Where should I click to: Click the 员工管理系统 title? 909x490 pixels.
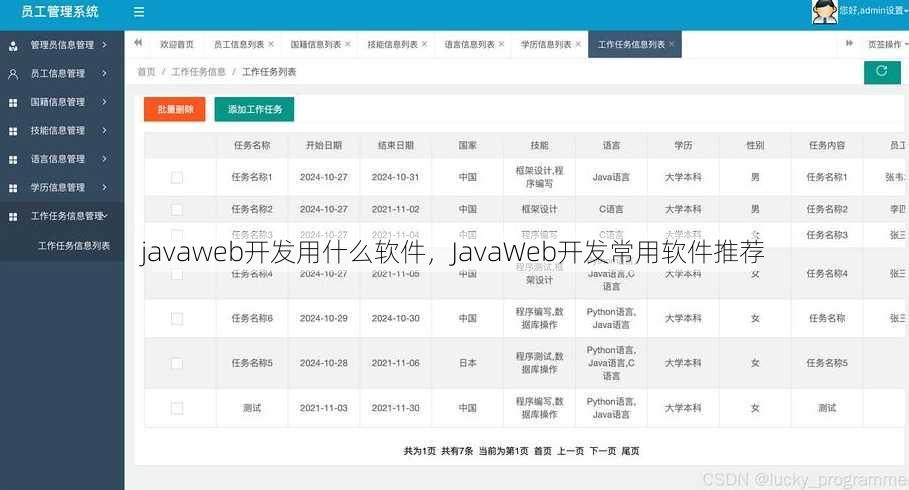[60, 12]
